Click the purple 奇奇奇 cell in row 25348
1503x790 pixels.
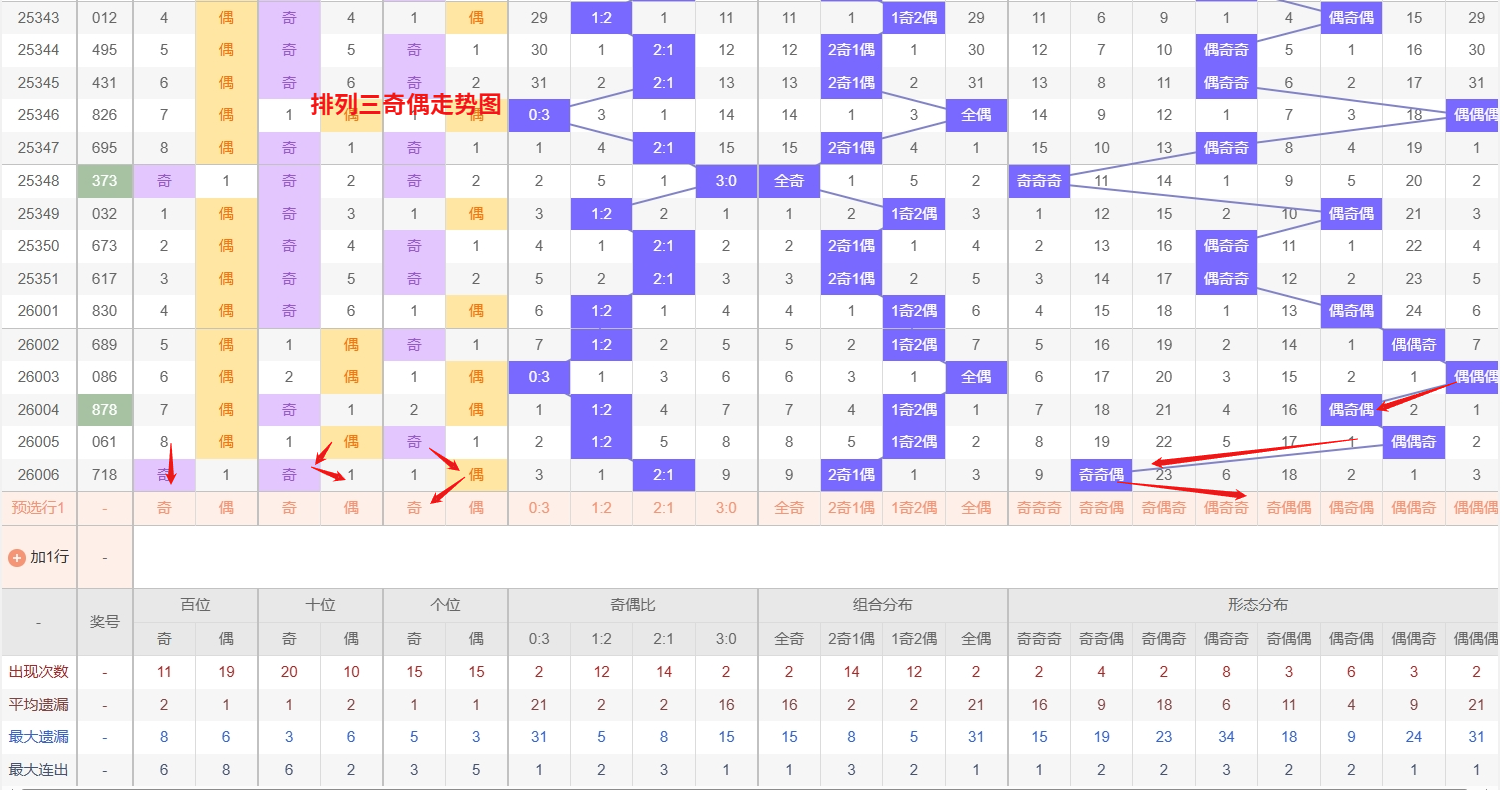1039,181
